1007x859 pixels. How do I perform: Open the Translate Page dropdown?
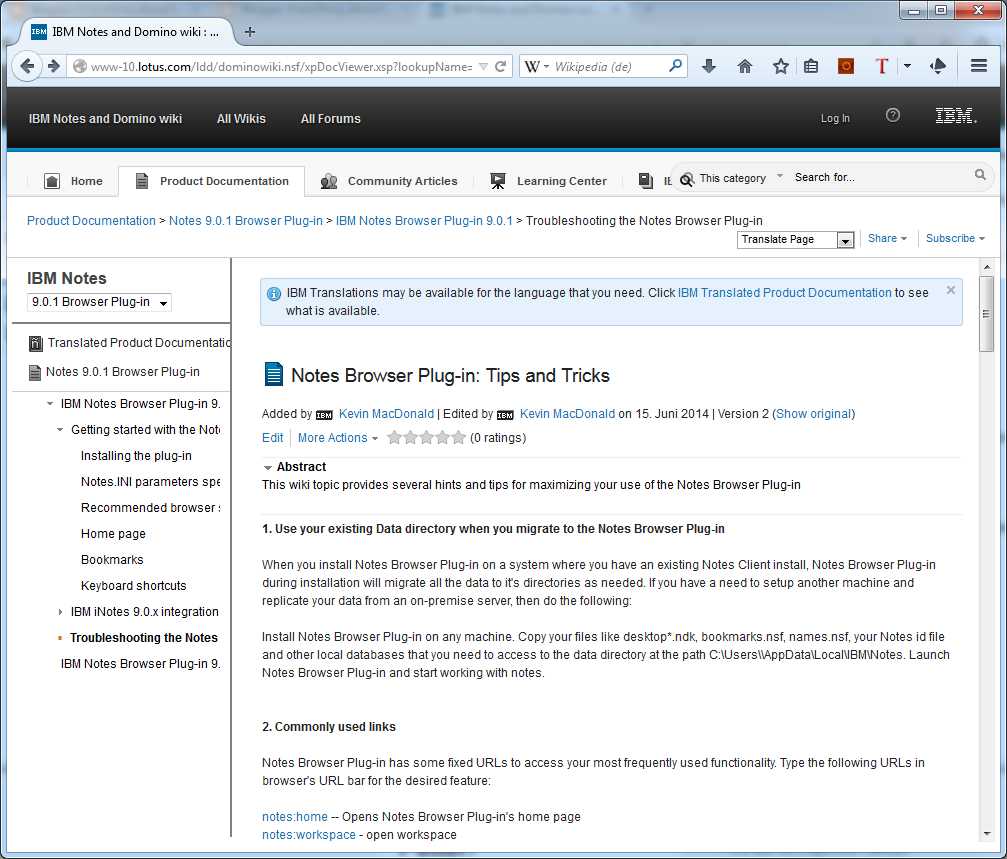click(x=845, y=239)
